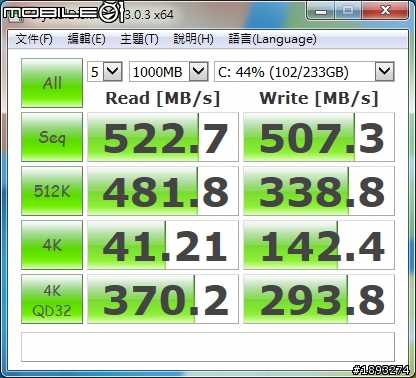Run all benchmarks with All button
Screen dimensions: 416x378
[x=52, y=83]
